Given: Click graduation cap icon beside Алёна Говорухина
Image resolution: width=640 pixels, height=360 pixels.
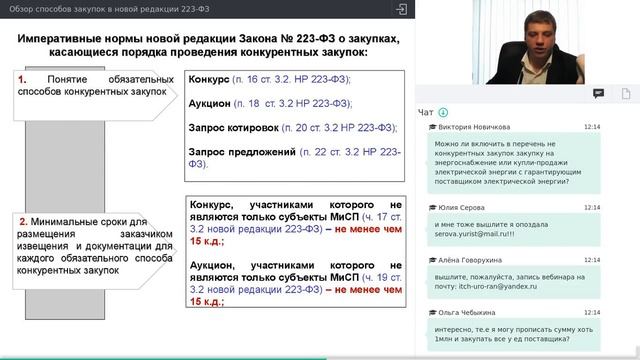Looking at the screenshot, I should coord(432,260).
